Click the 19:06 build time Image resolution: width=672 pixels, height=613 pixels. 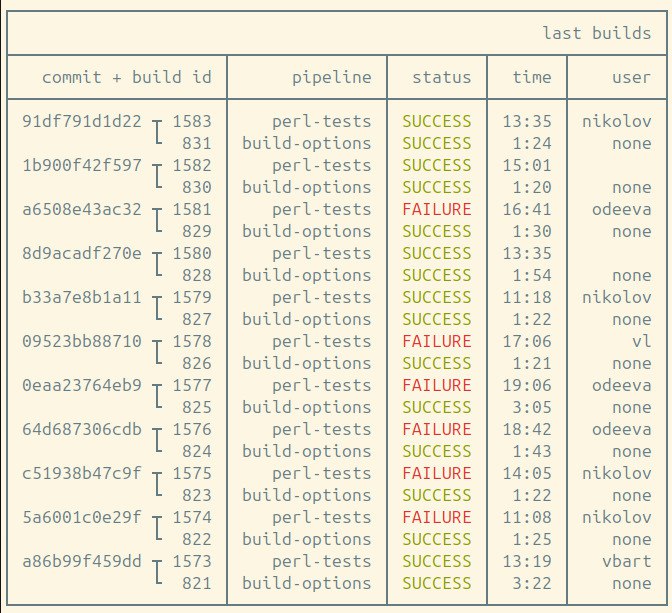(527, 385)
